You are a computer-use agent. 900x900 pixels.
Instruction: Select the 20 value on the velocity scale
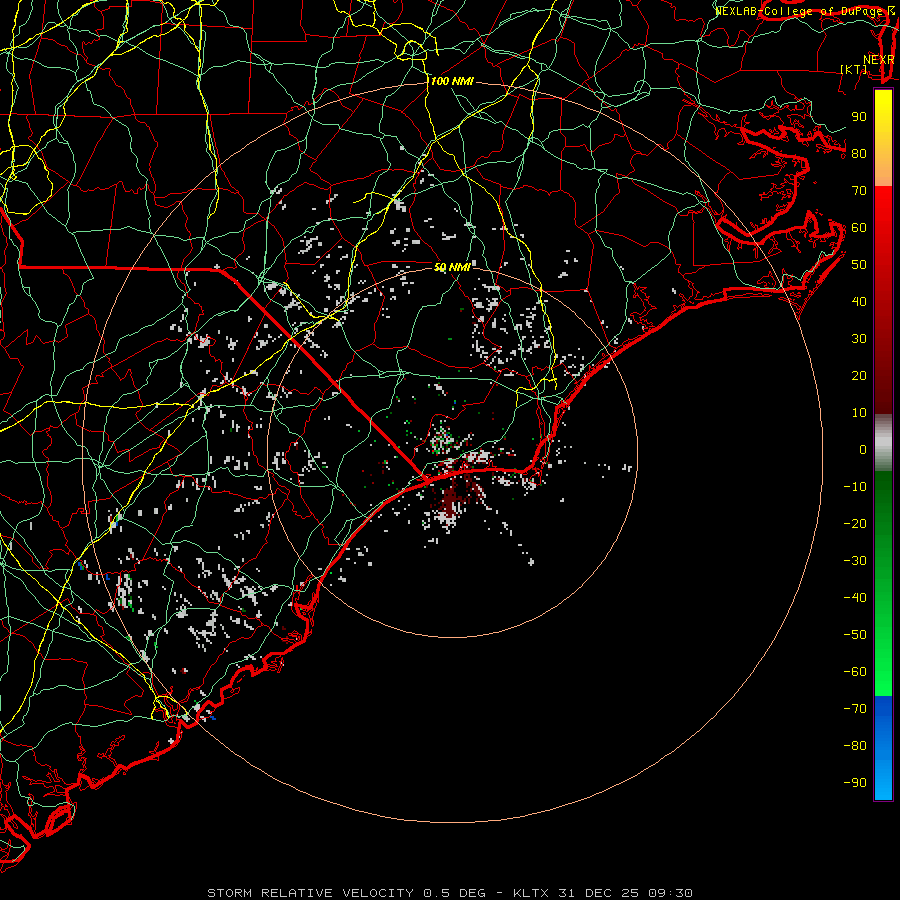[x=859, y=376]
